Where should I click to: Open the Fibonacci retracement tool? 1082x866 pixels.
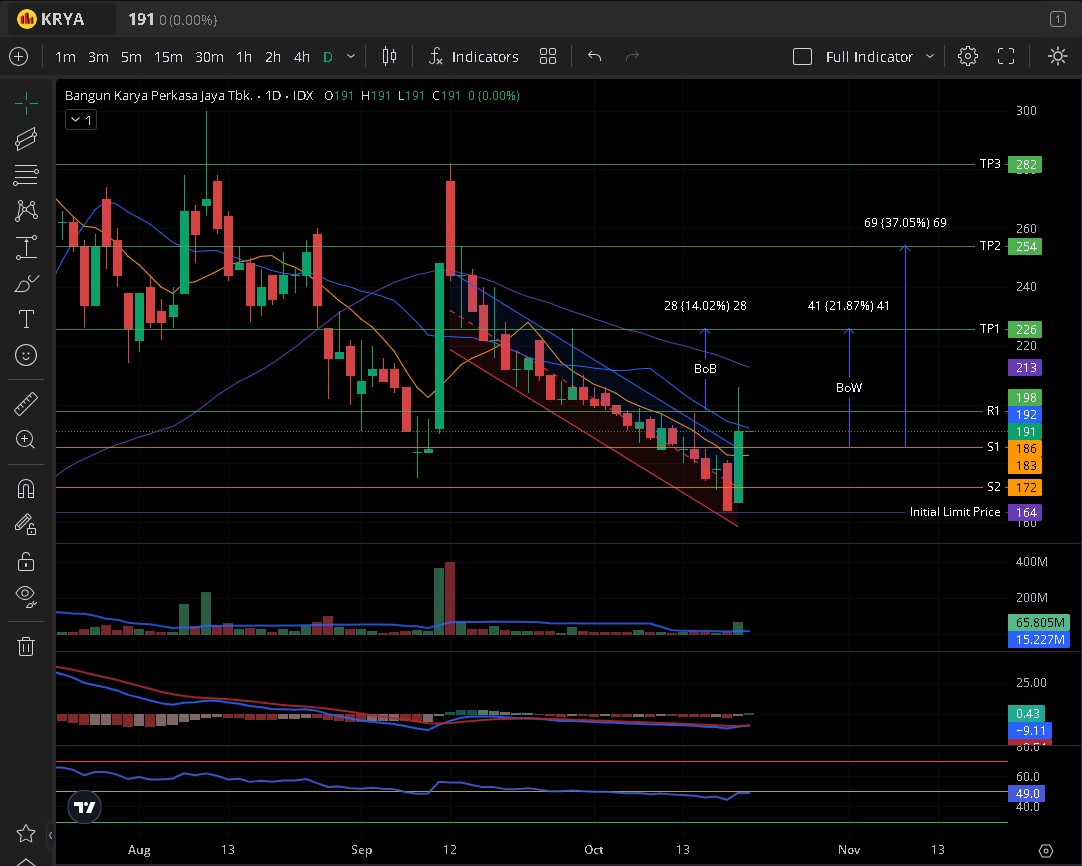pos(26,175)
